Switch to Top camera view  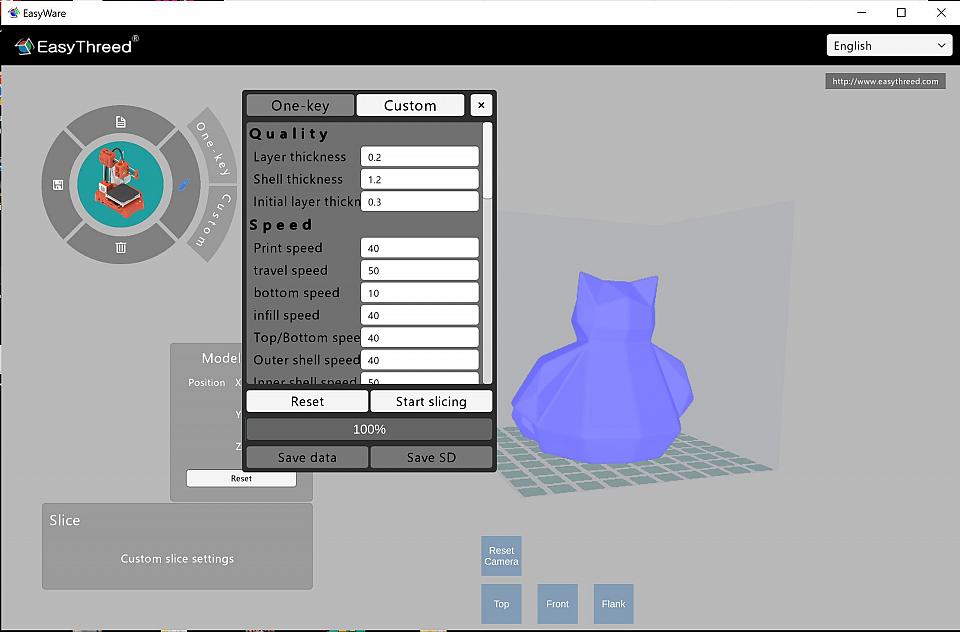501,604
